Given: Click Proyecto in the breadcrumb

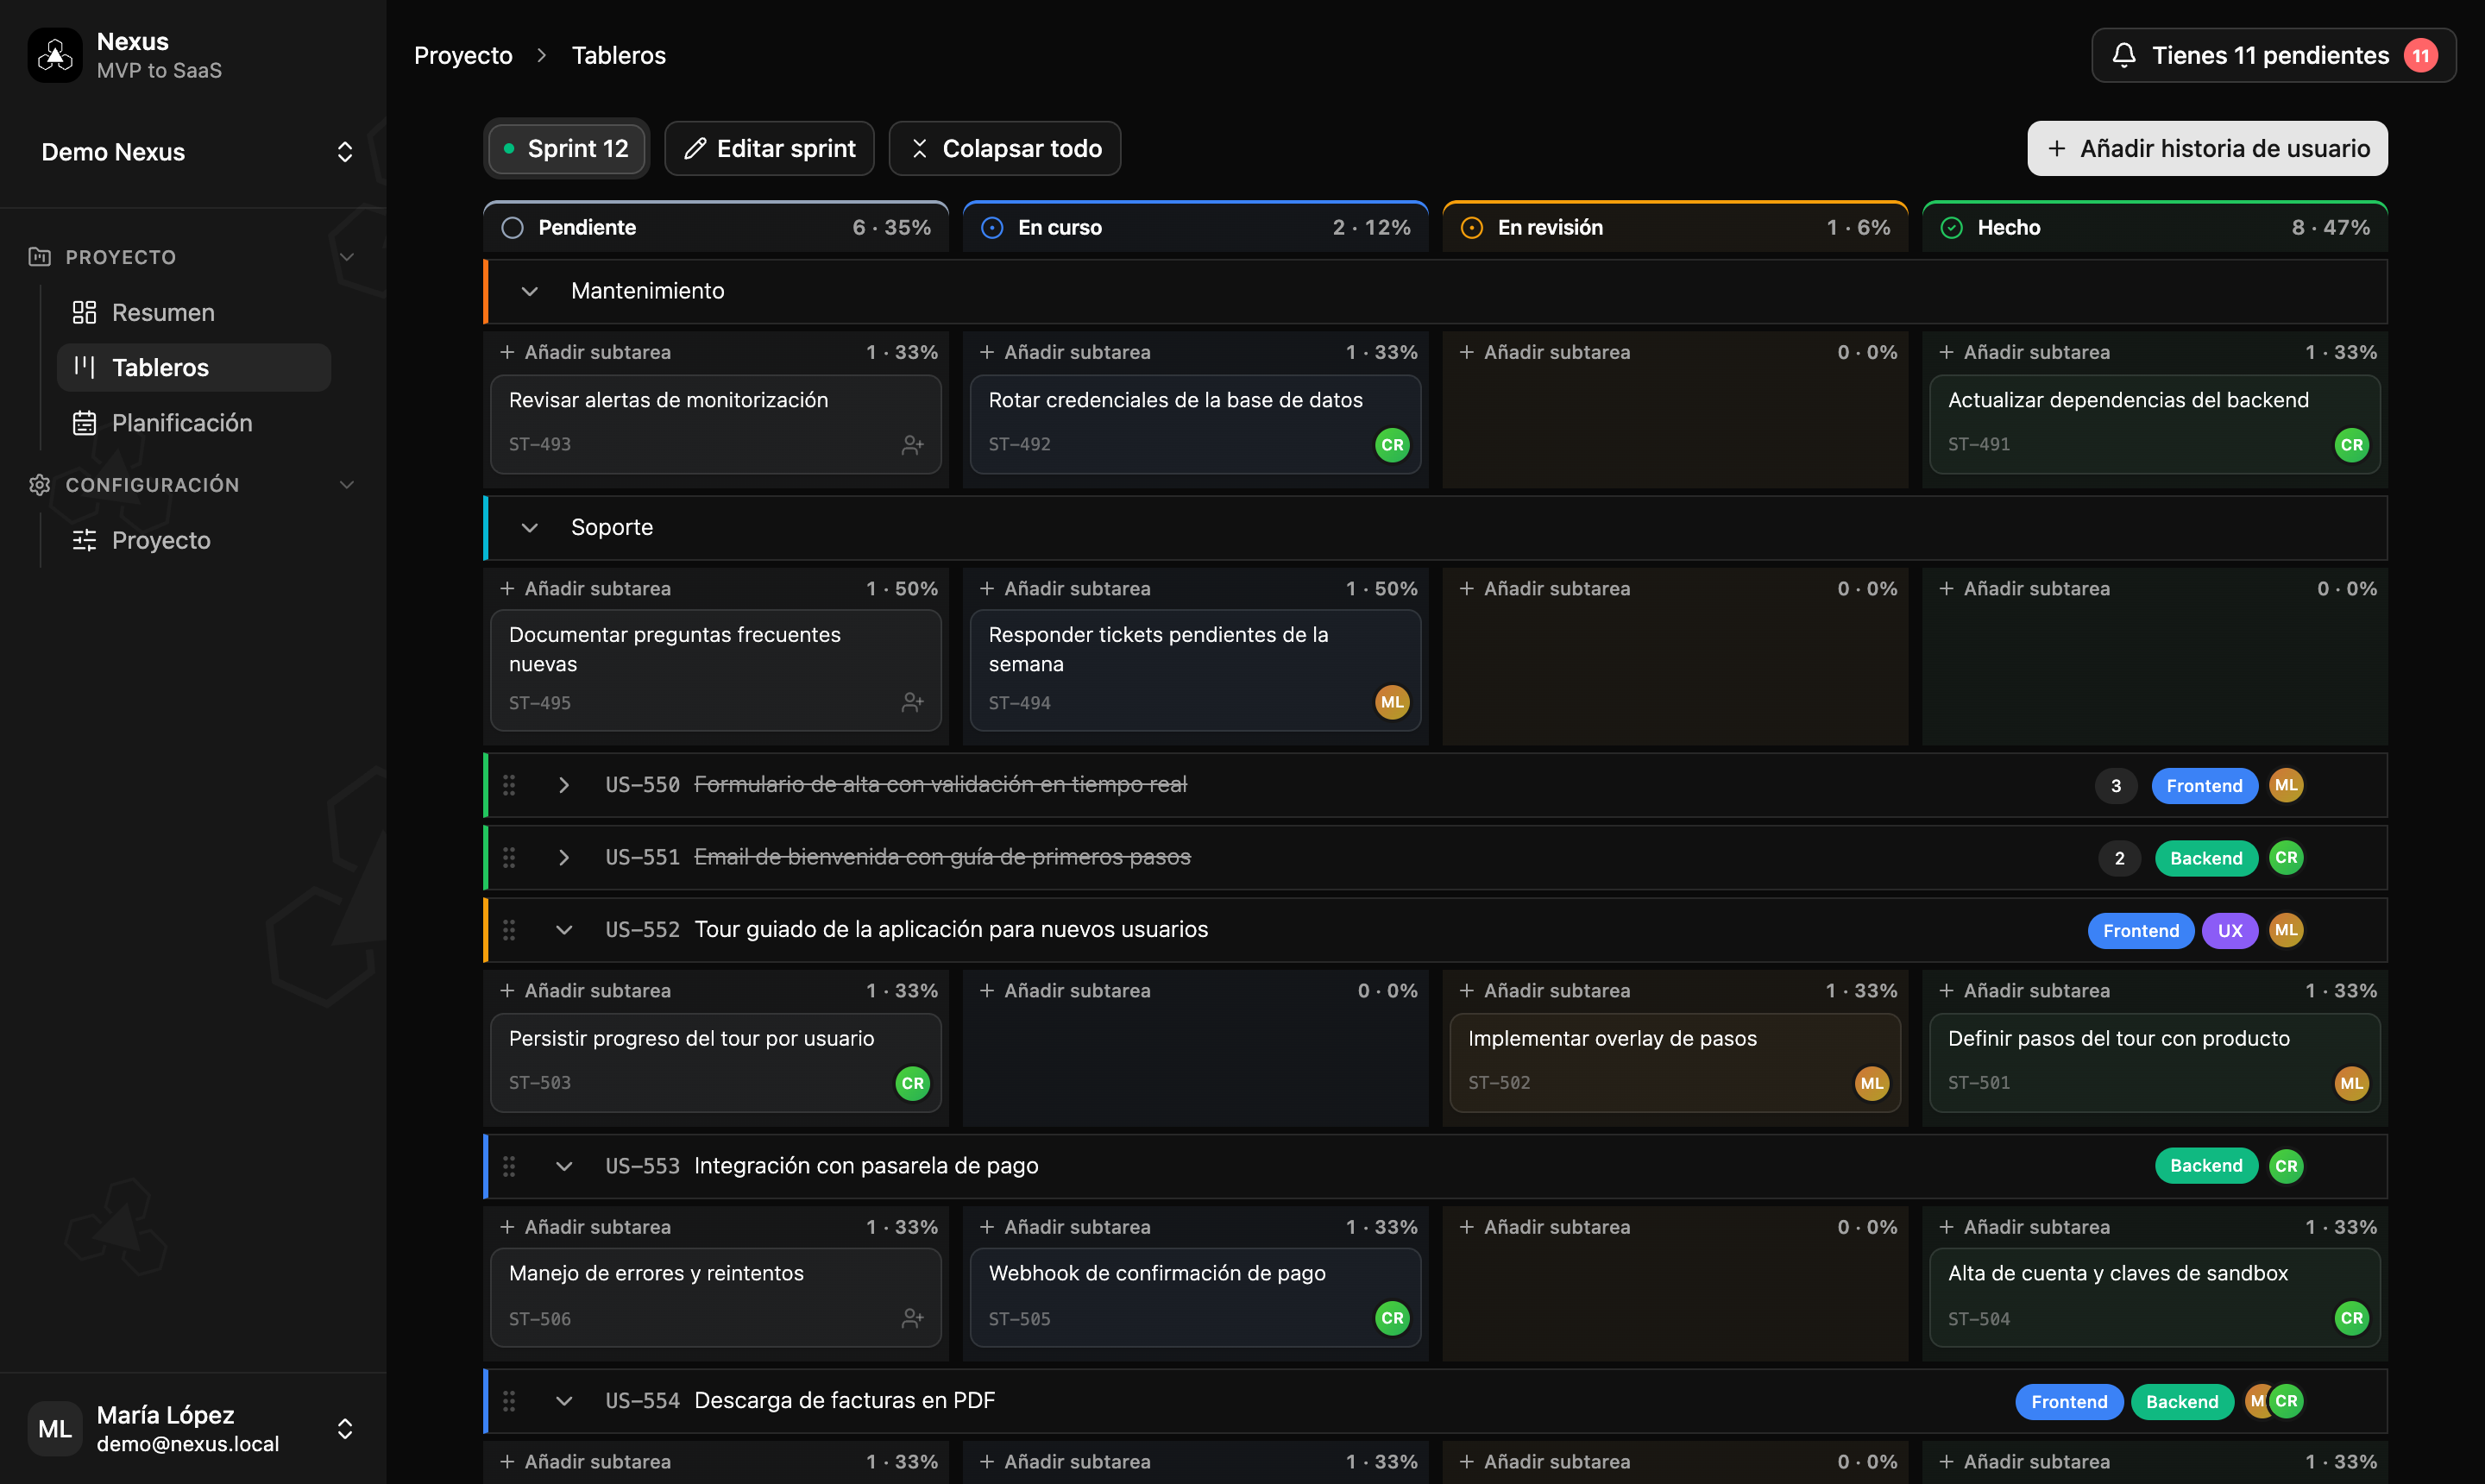Looking at the screenshot, I should point(463,55).
